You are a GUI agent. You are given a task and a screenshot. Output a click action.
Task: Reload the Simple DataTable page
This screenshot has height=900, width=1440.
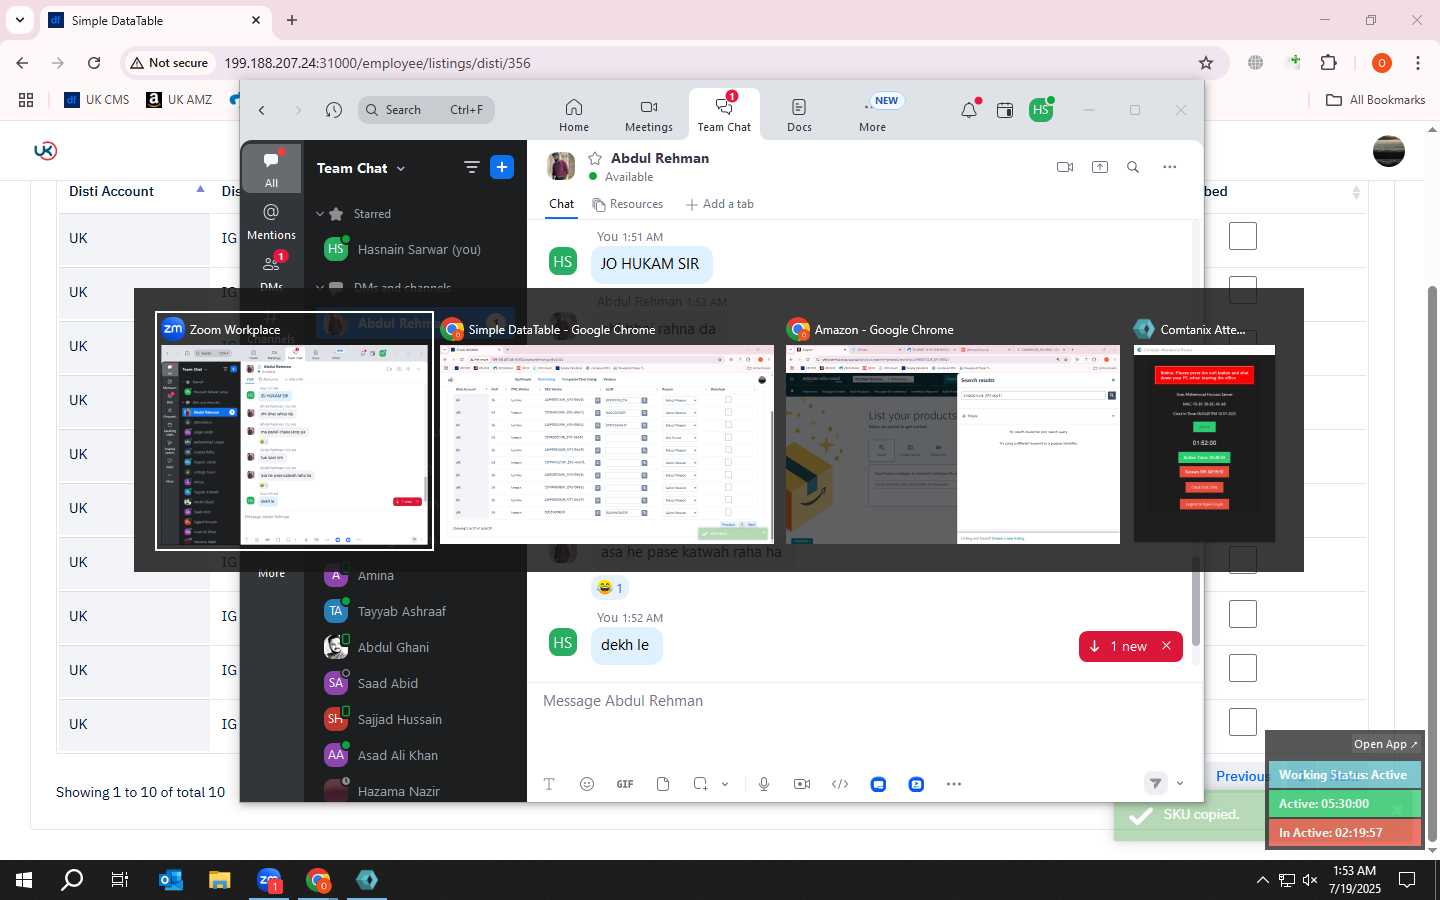(94, 63)
